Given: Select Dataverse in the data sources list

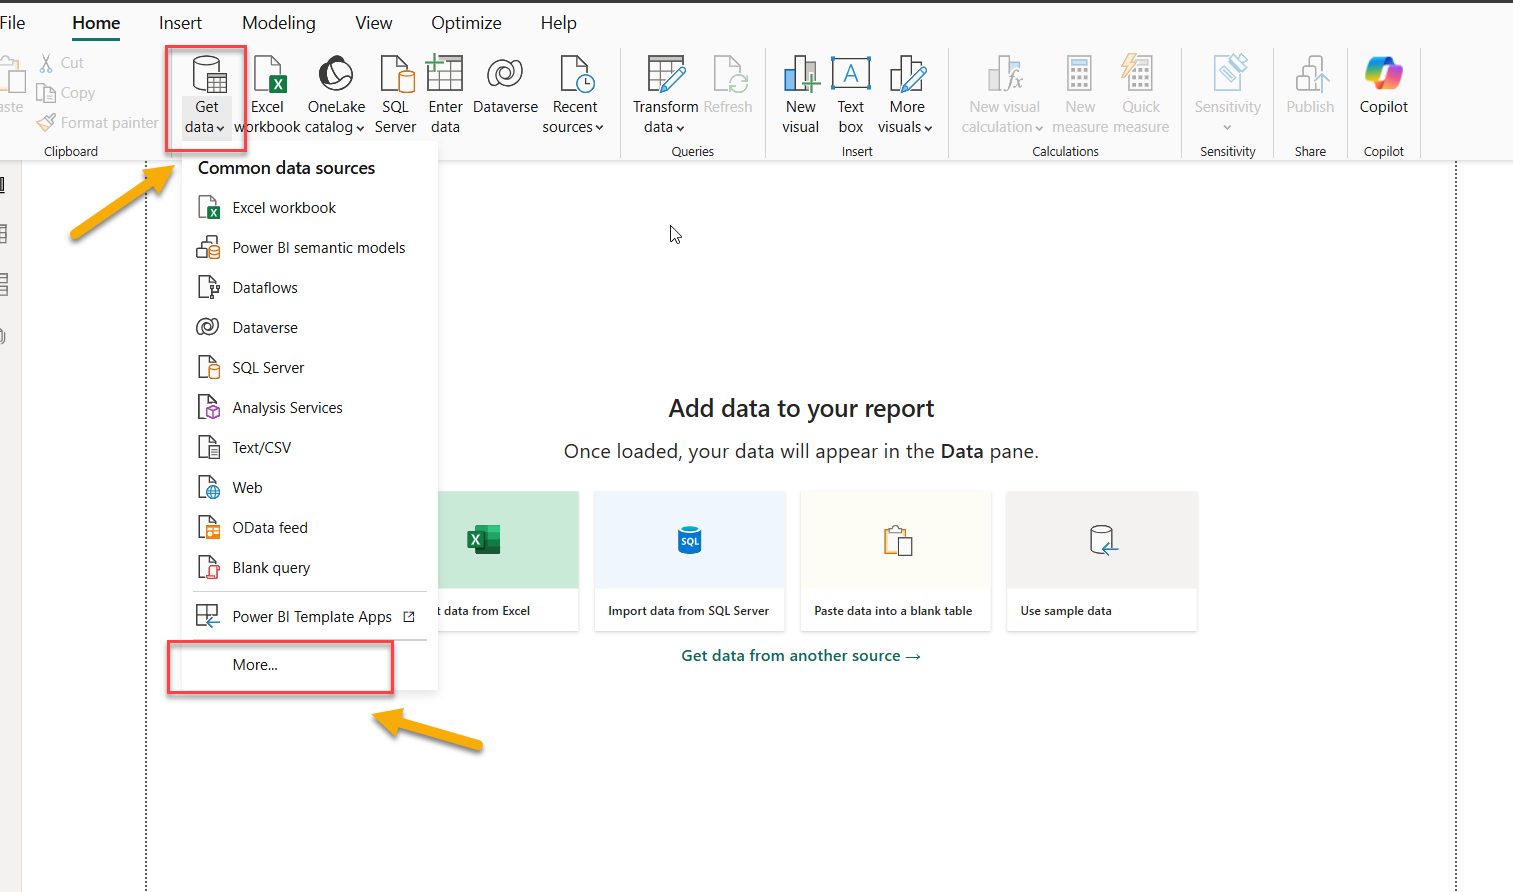Looking at the screenshot, I should [x=310, y=328].
